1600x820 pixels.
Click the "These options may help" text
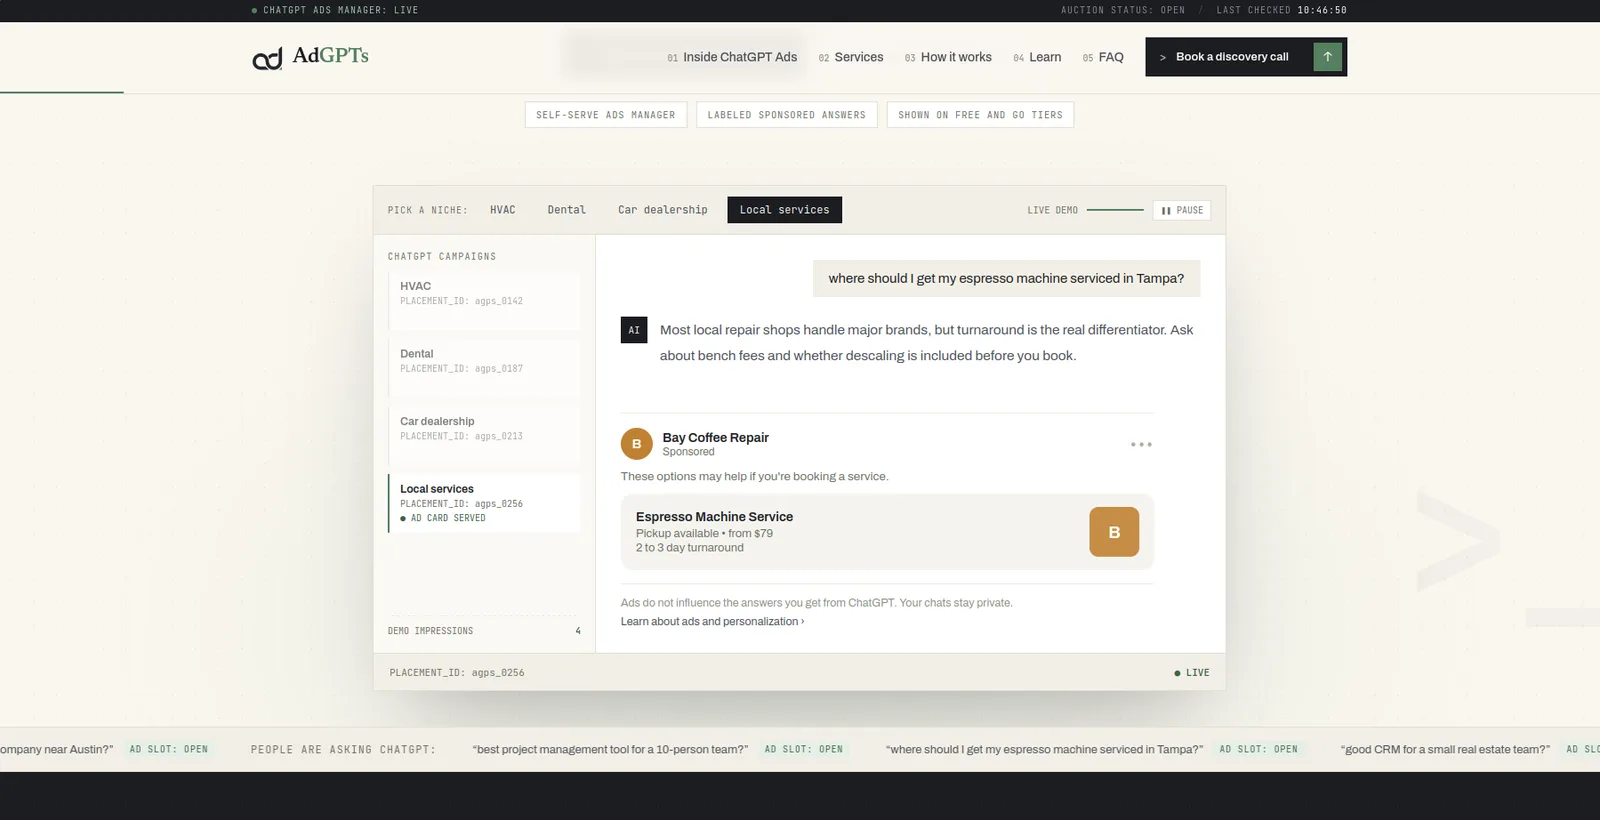click(754, 476)
